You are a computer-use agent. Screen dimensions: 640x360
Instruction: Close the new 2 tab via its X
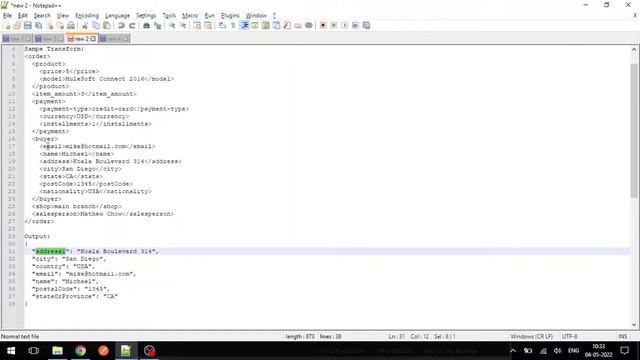coord(93,39)
